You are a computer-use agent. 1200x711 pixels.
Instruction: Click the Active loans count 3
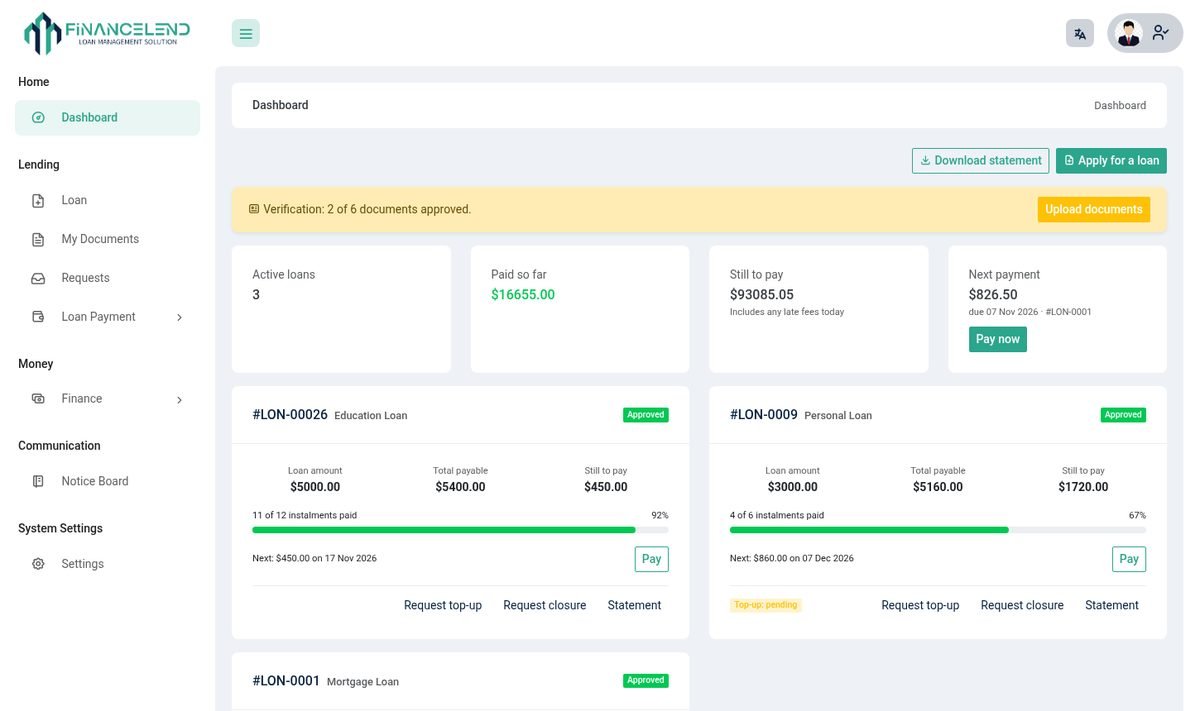pos(256,295)
